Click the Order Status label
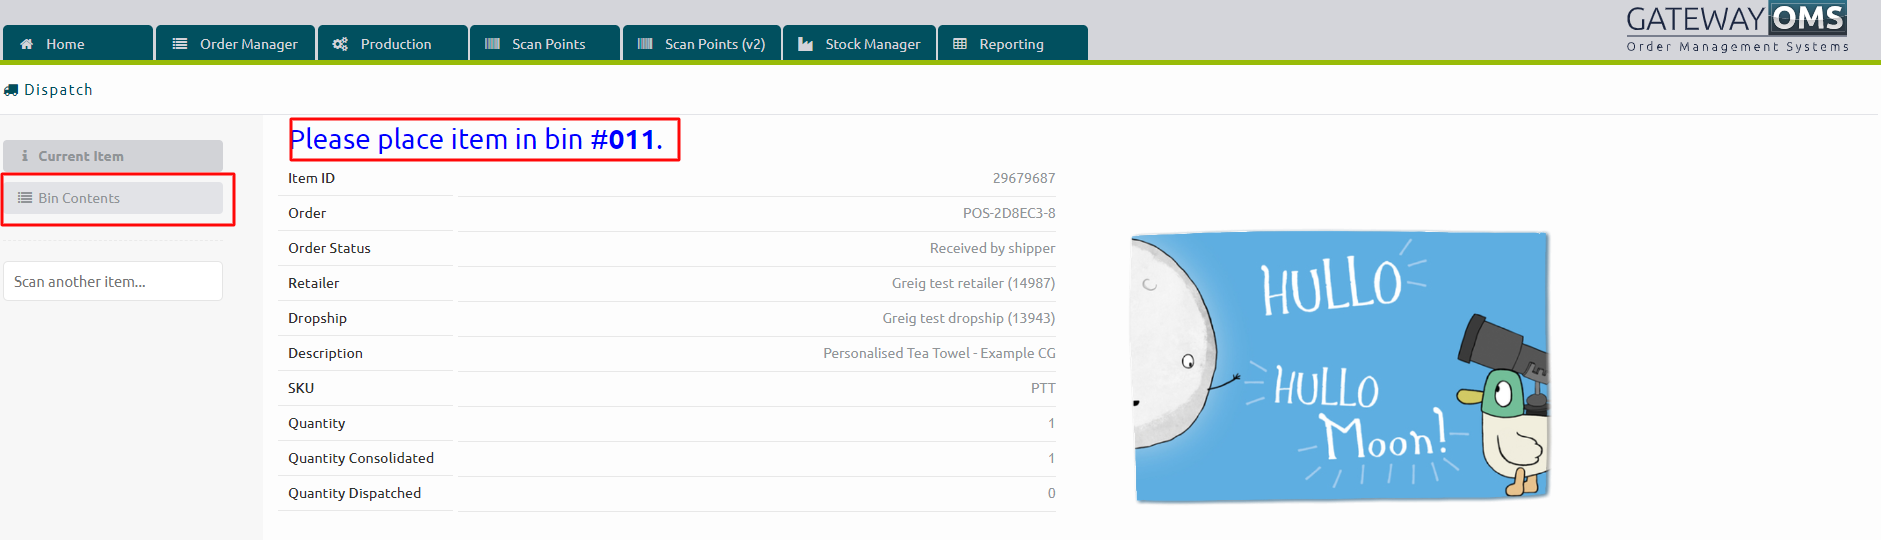 point(329,248)
